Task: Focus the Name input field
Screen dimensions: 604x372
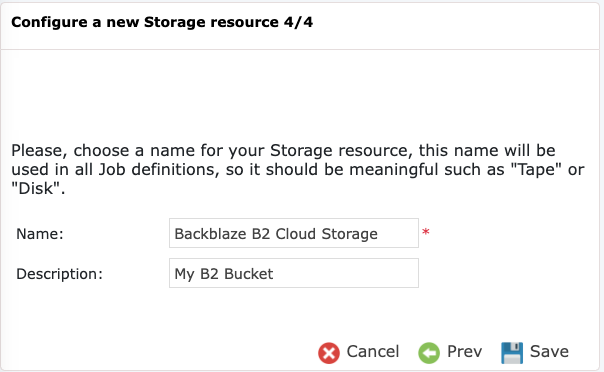Action: click(294, 233)
